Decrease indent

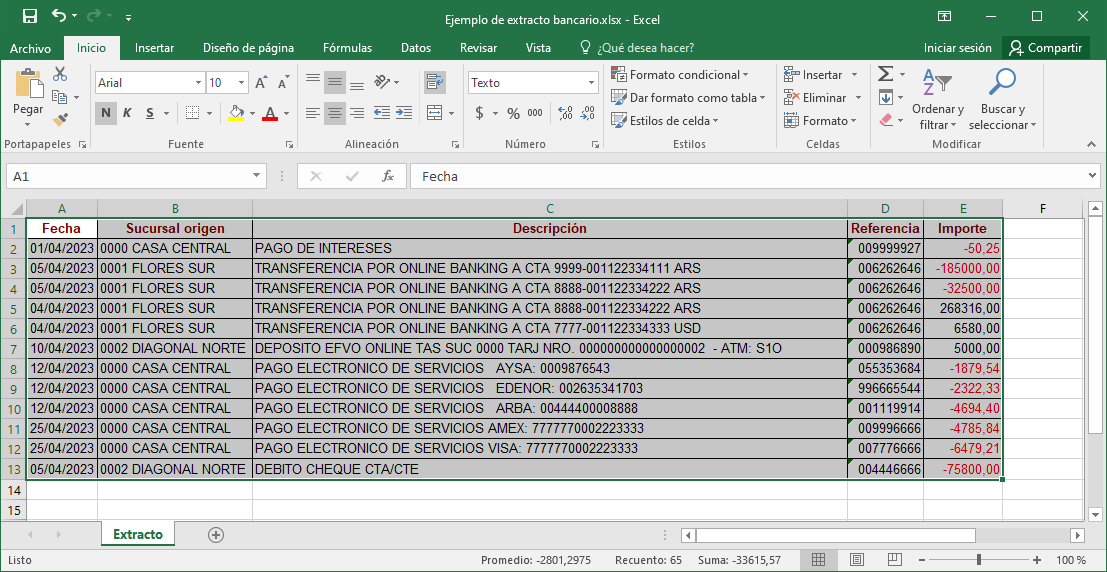(382, 113)
